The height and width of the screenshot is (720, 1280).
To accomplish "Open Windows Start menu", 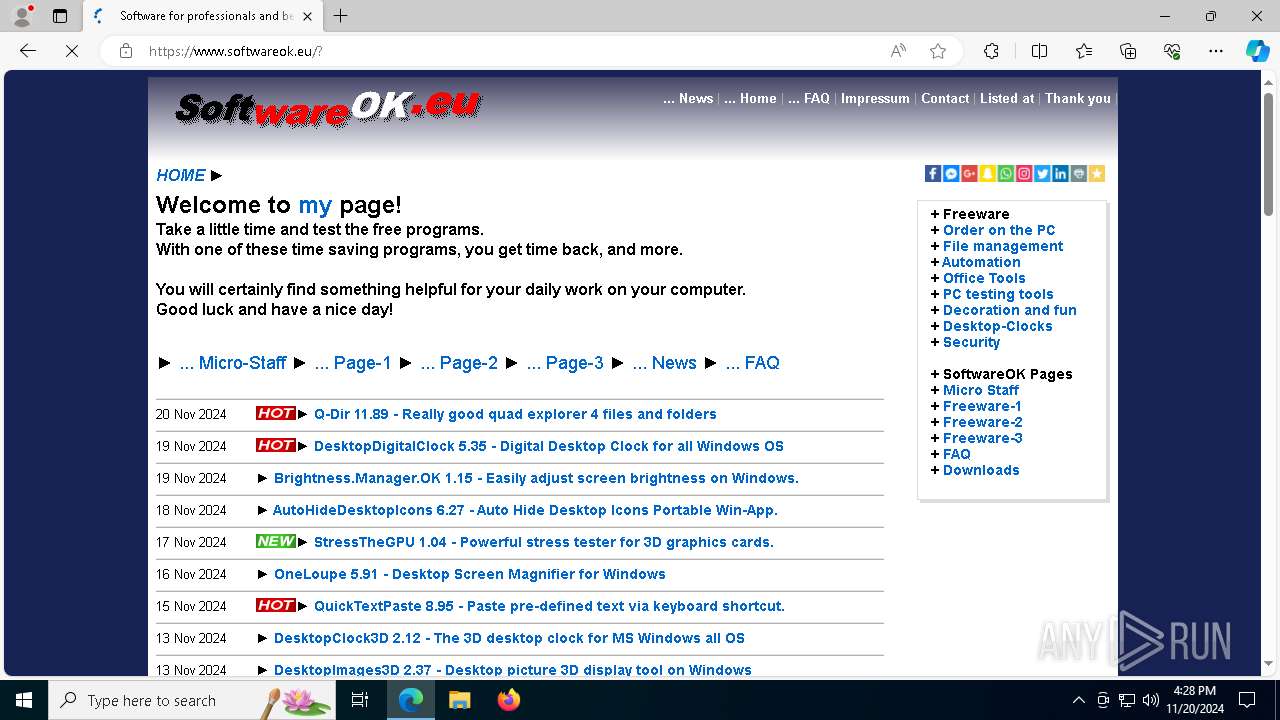I will (x=24, y=700).
